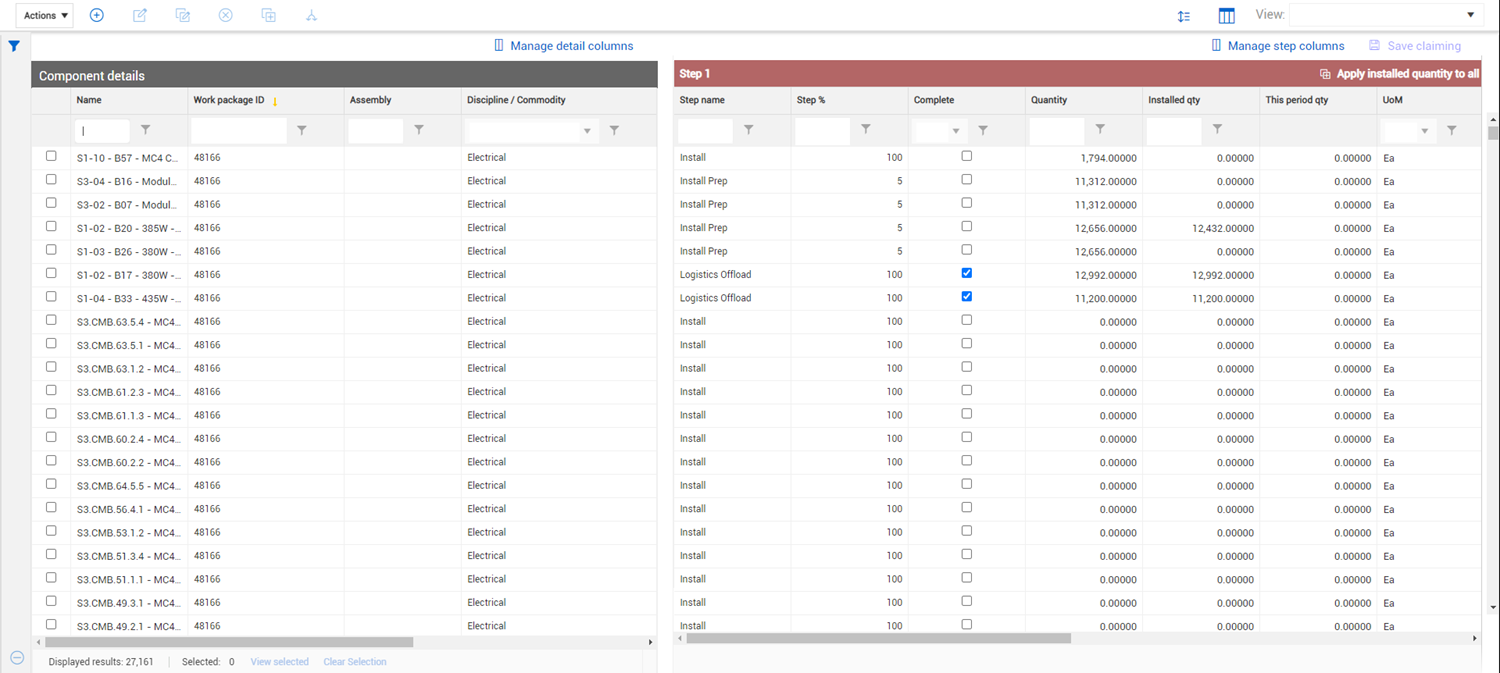Click the duplicate/copy toolbar icon
The width and height of the screenshot is (1500, 673).
tap(268, 15)
